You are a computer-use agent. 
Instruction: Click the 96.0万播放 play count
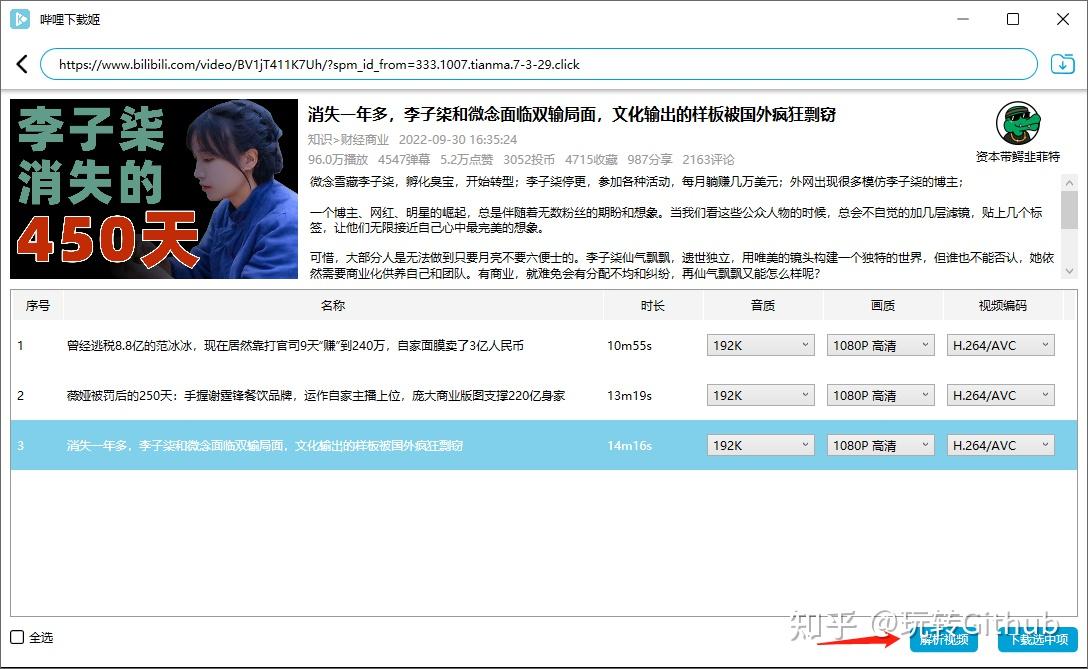pyautogui.click(x=338, y=160)
